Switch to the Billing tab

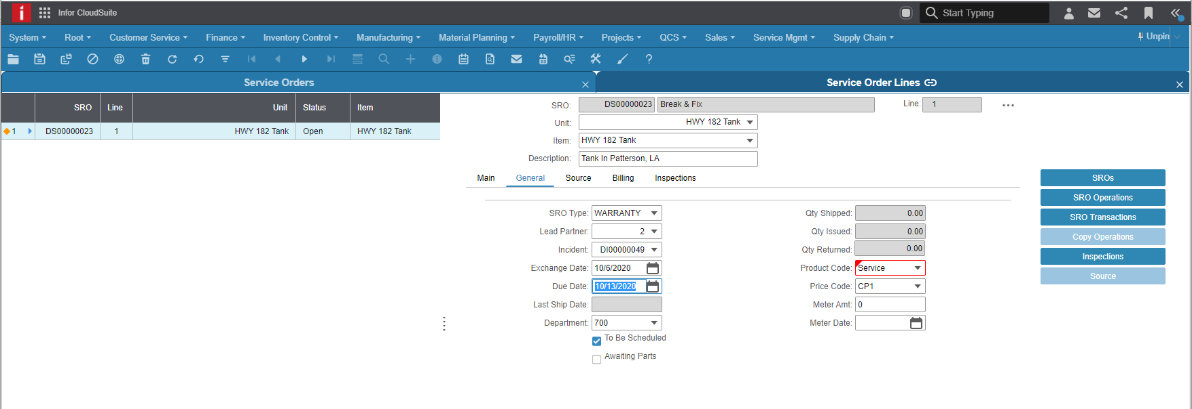(x=623, y=178)
